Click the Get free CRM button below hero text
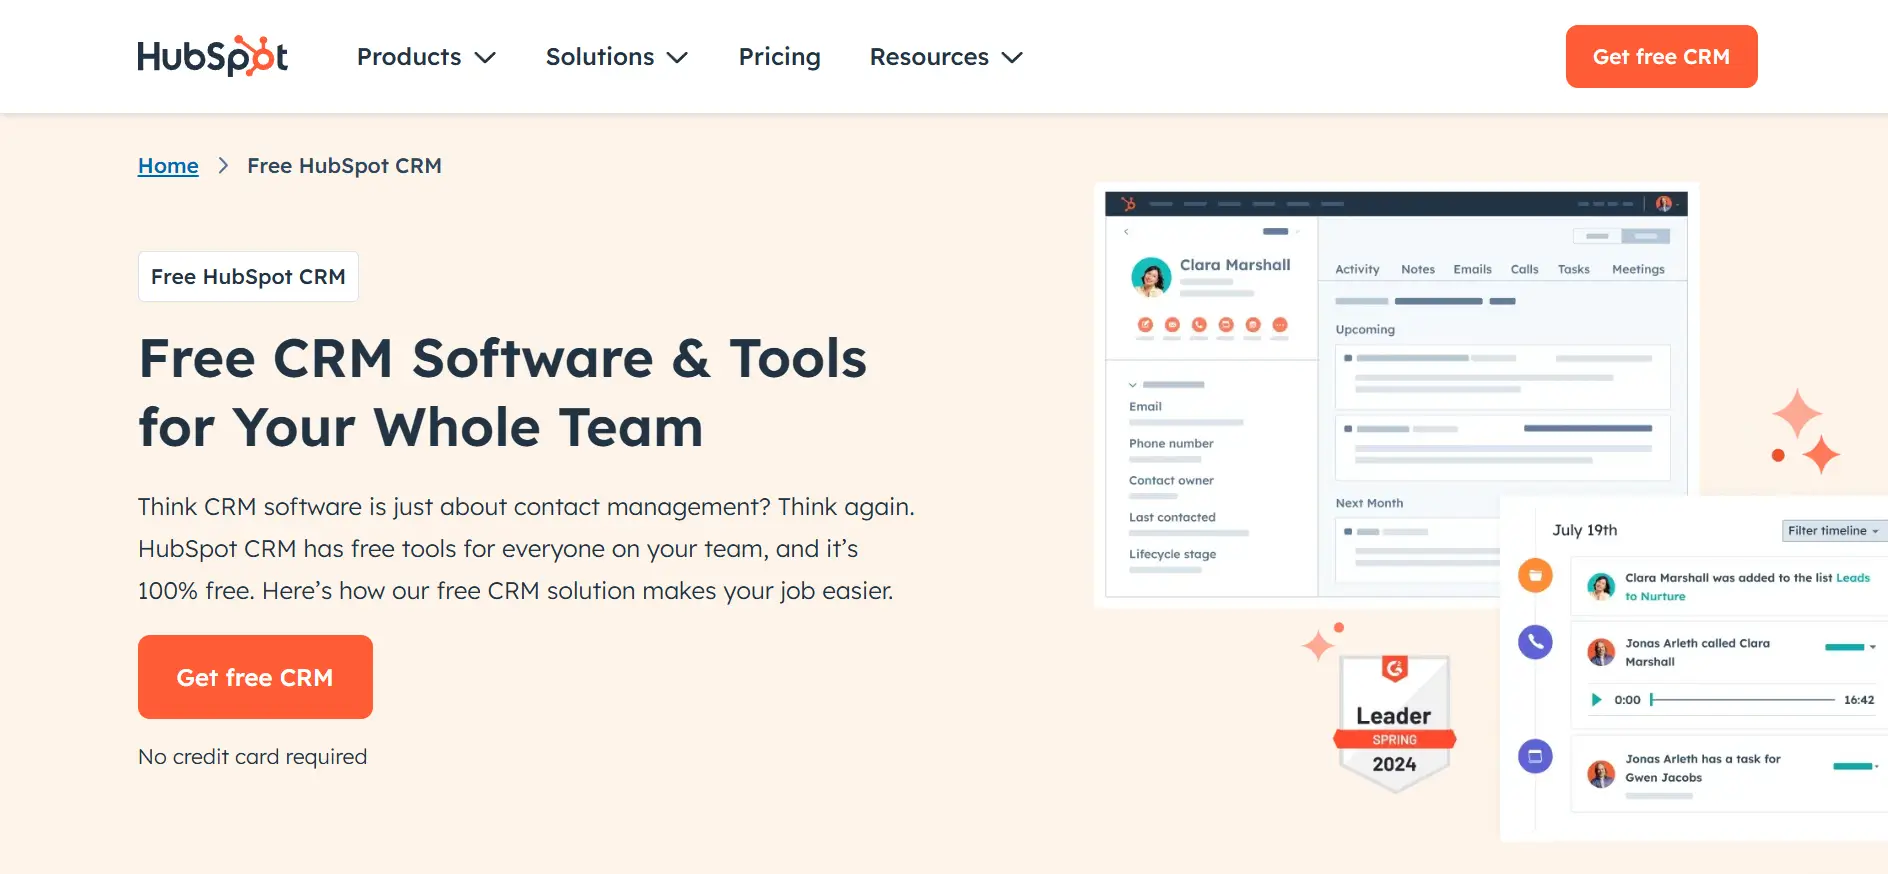 [255, 677]
